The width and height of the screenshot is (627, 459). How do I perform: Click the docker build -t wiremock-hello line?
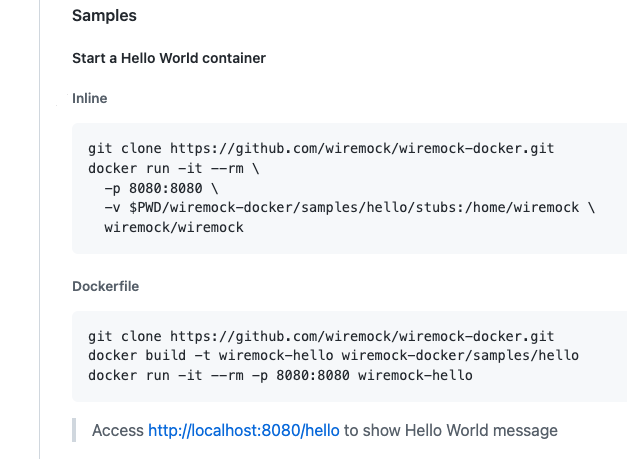click(x=333, y=355)
